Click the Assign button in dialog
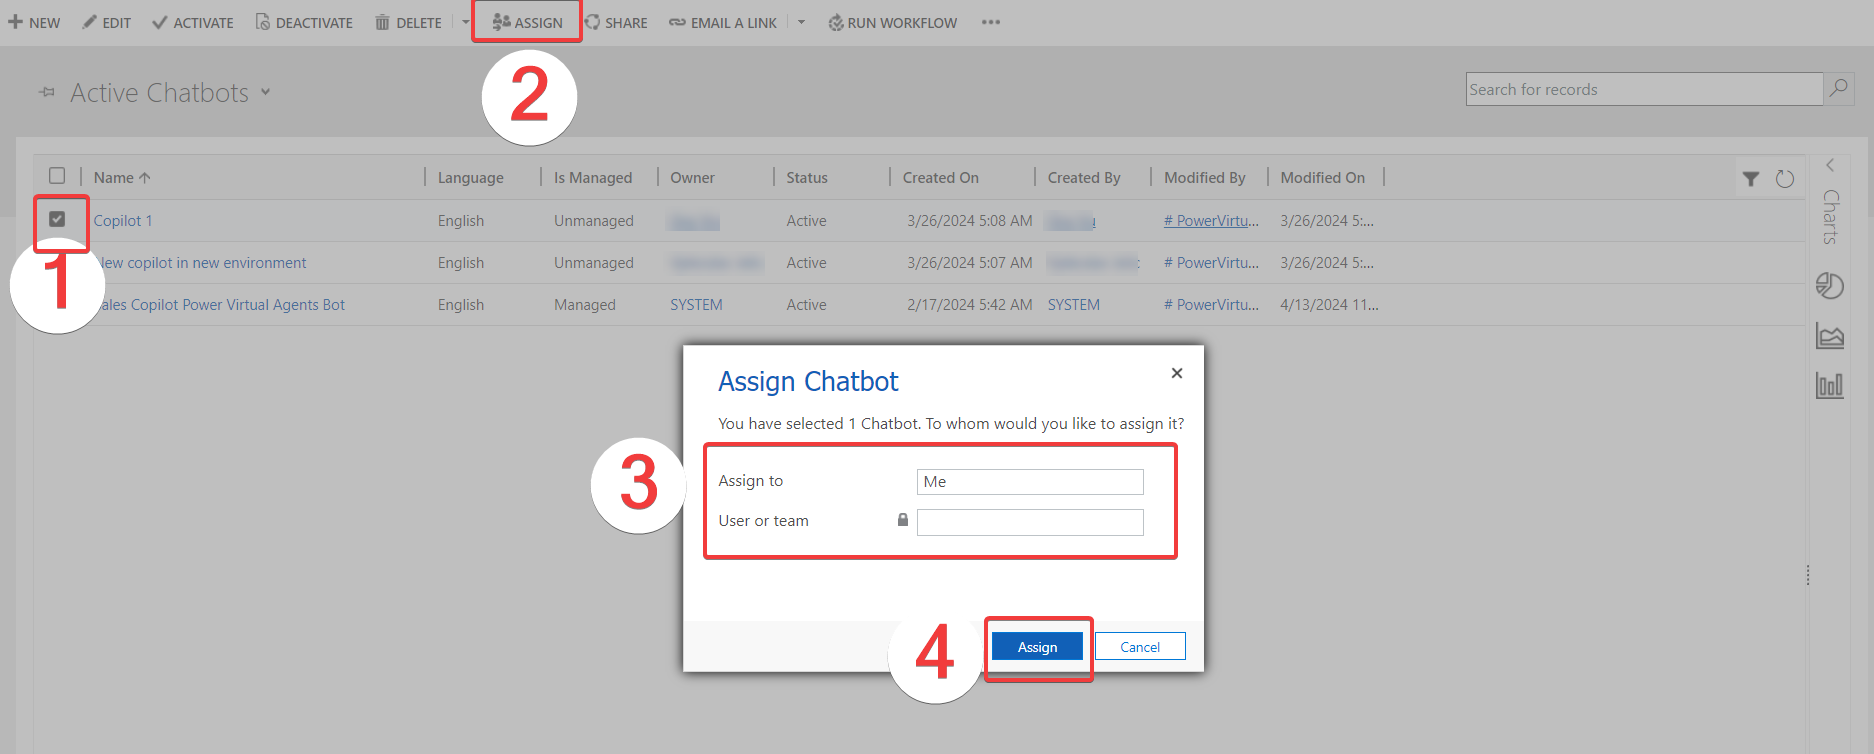This screenshot has width=1874, height=754. pos(1037,647)
